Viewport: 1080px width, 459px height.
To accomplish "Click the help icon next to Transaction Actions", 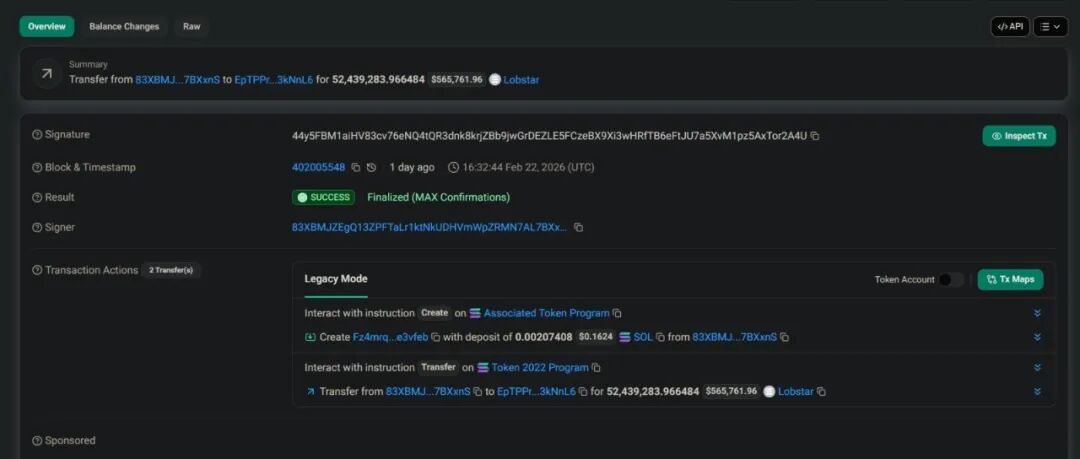I will (x=37, y=270).
